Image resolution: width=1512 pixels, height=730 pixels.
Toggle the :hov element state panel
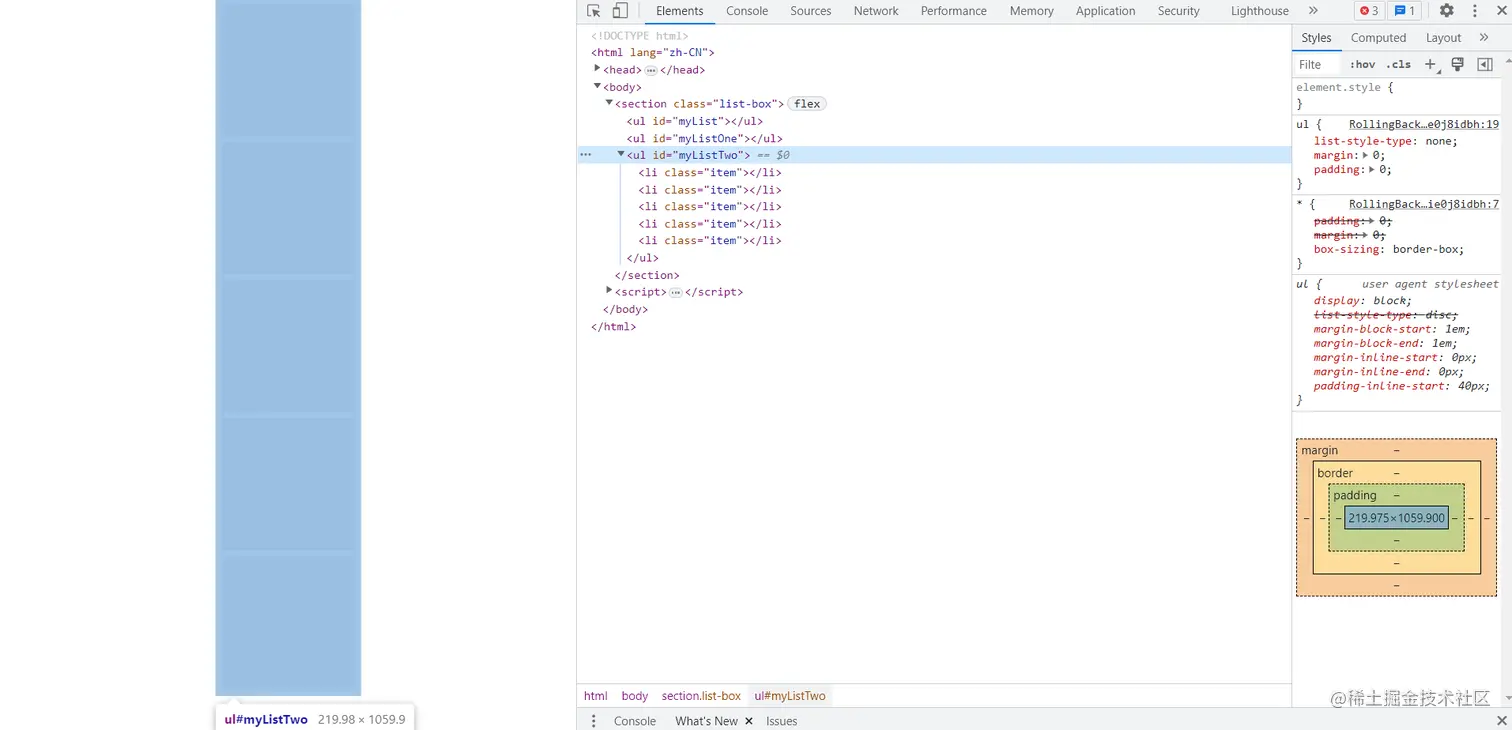pos(1362,64)
